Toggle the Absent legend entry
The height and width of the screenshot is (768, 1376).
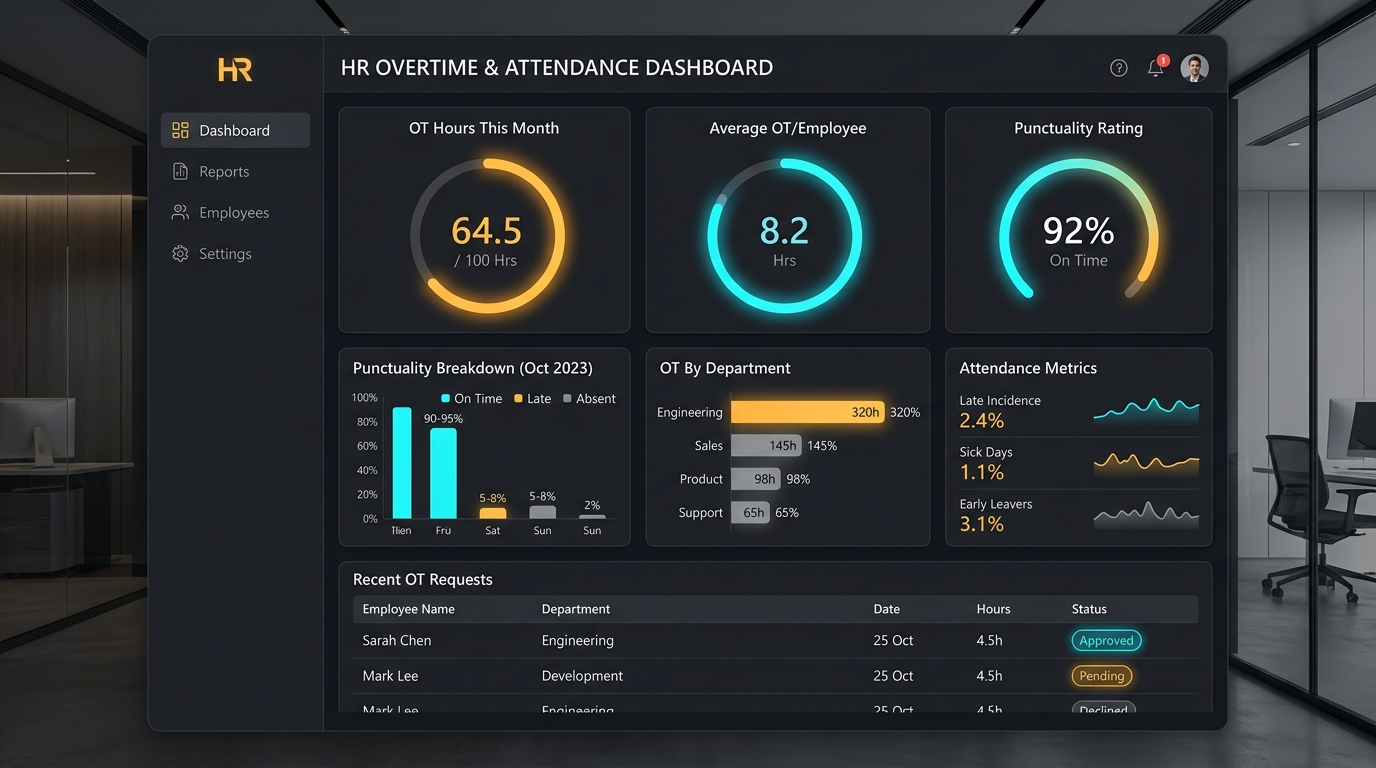click(x=589, y=398)
